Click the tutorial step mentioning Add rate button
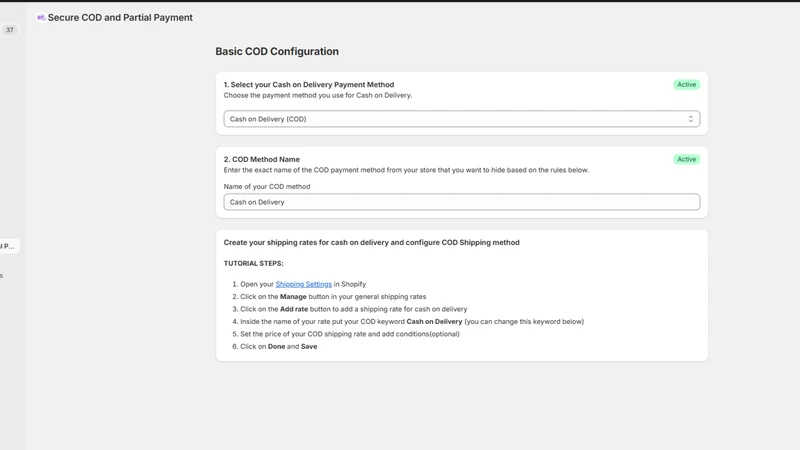The height and width of the screenshot is (450, 800). [x=354, y=309]
